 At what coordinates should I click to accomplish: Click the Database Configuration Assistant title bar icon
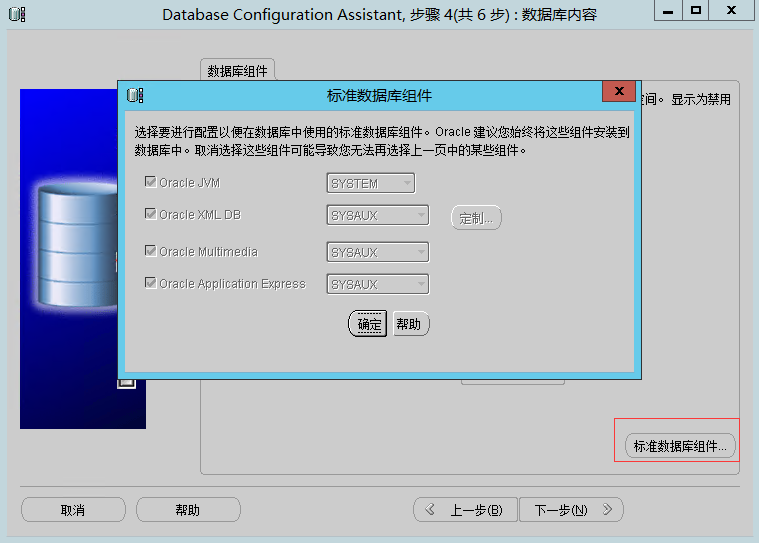(16, 14)
